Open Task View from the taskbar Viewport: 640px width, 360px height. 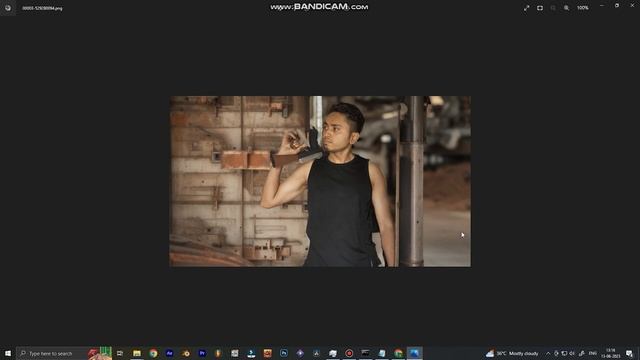click(x=120, y=353)
